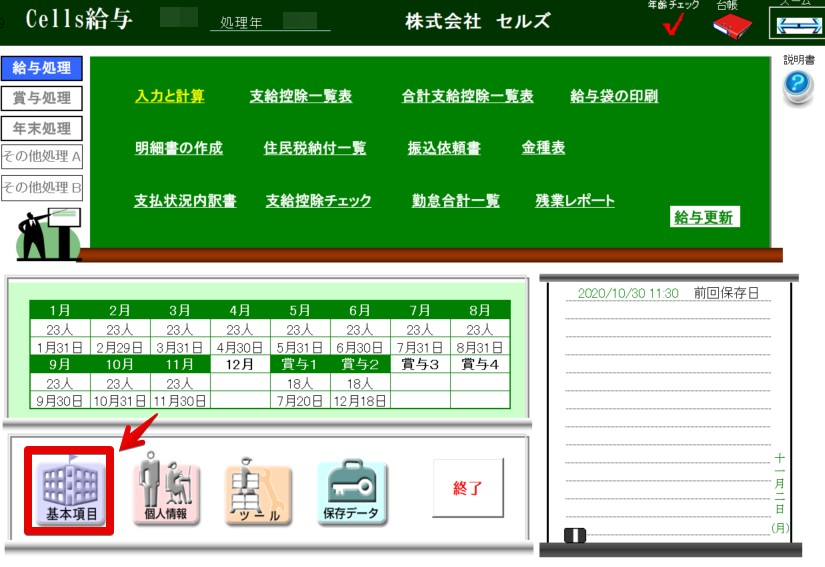Open 給与袋の印刷 link
Viewport: 825px width, 567px height.
tap(614, 97)
